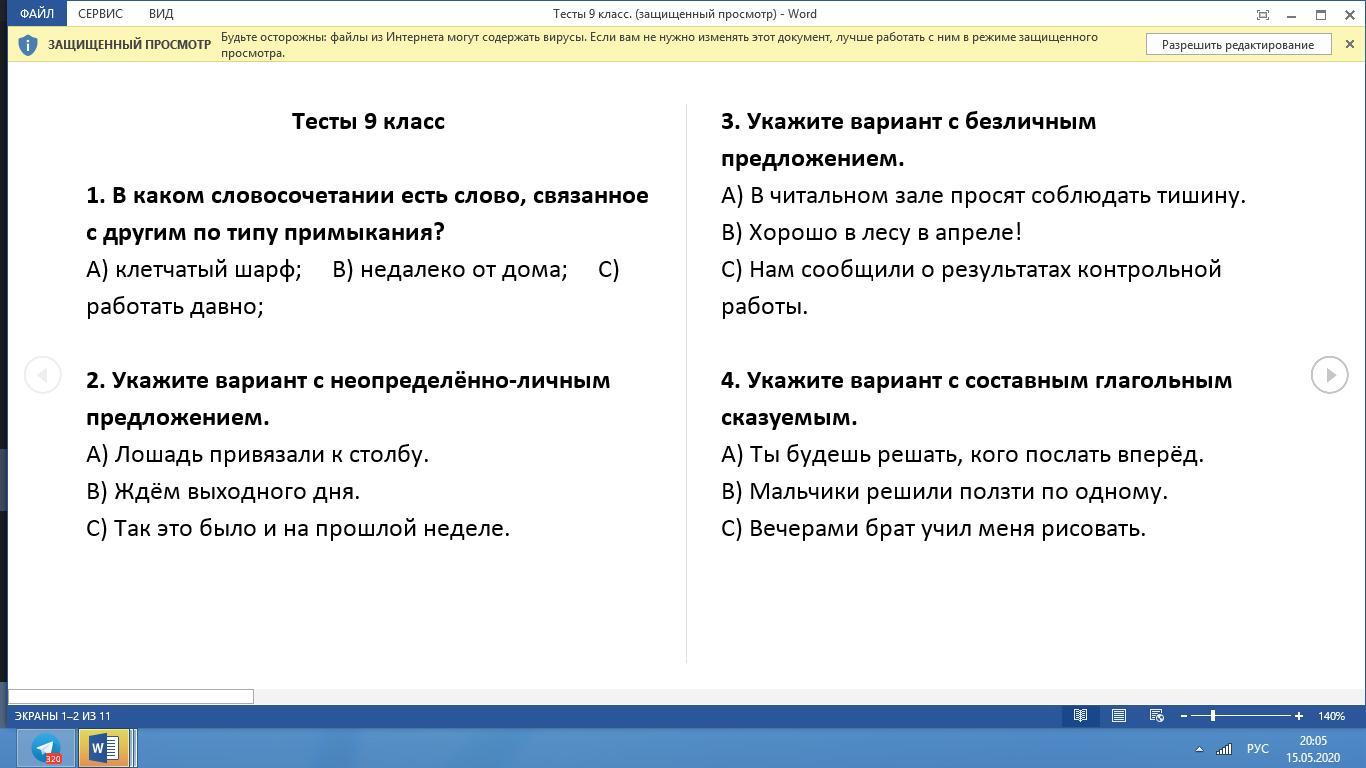Click the protected view shield icon
Viewport: 1366px width, 768px height.
(x=28, y=45)
